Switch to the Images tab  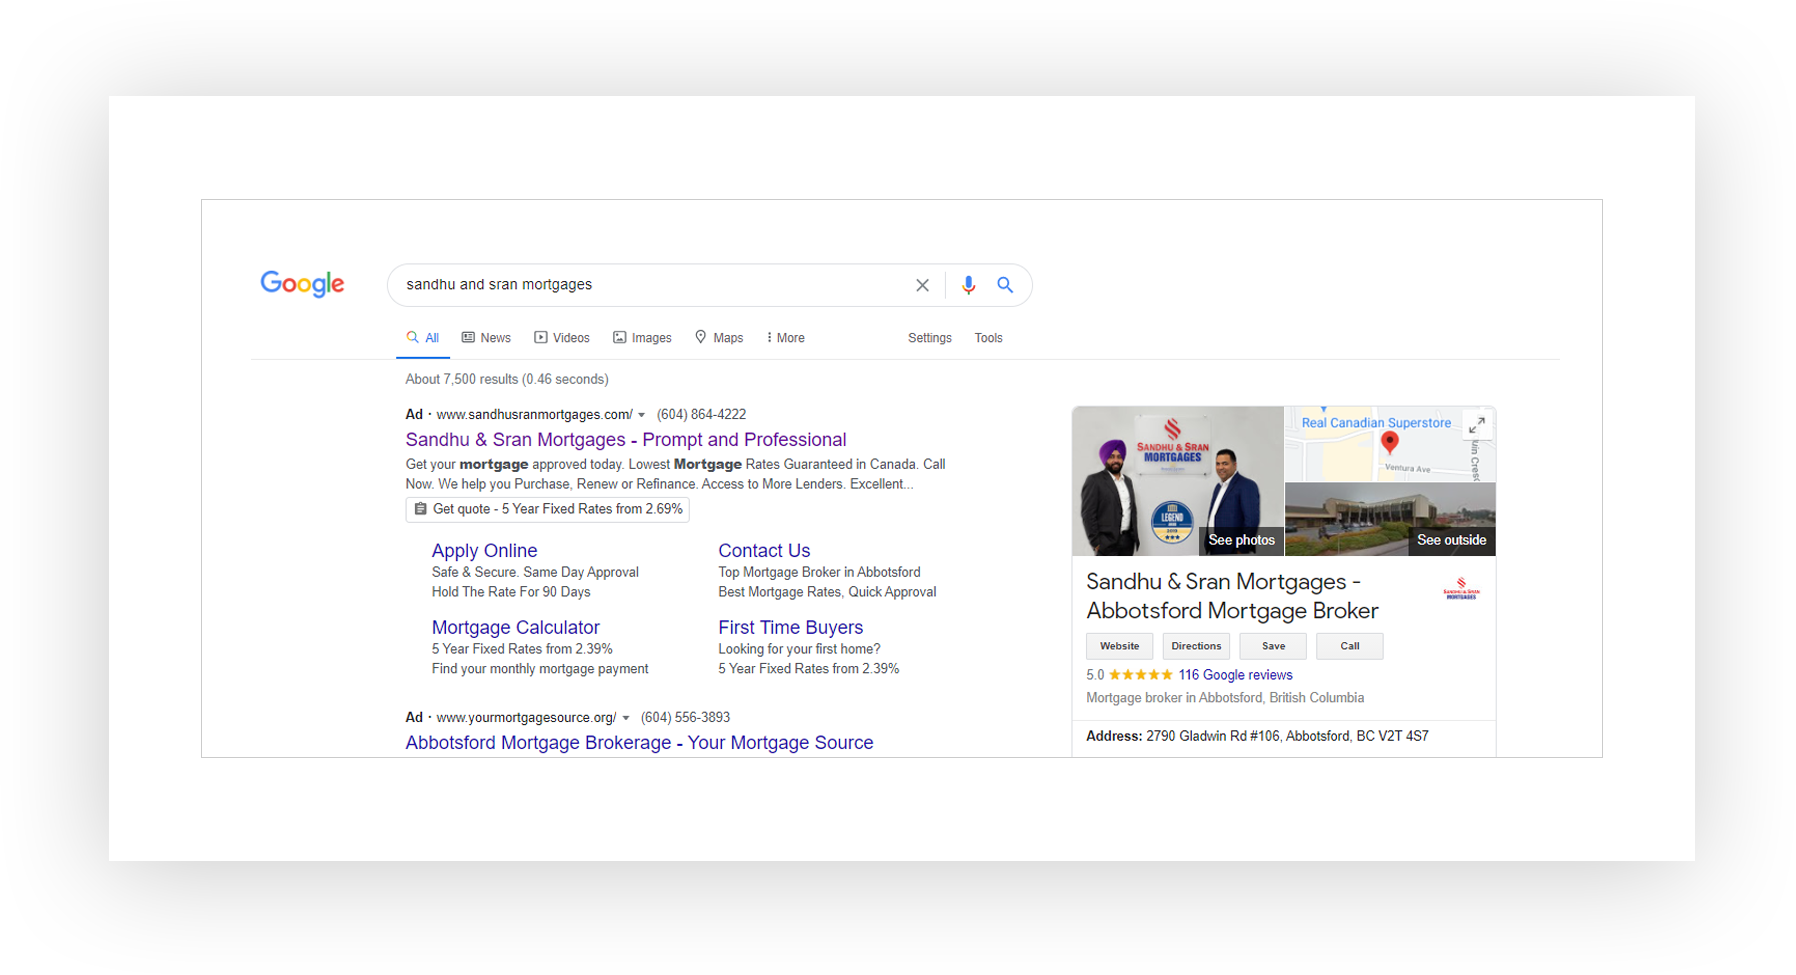pyautogui.click(x=642, y=338)
